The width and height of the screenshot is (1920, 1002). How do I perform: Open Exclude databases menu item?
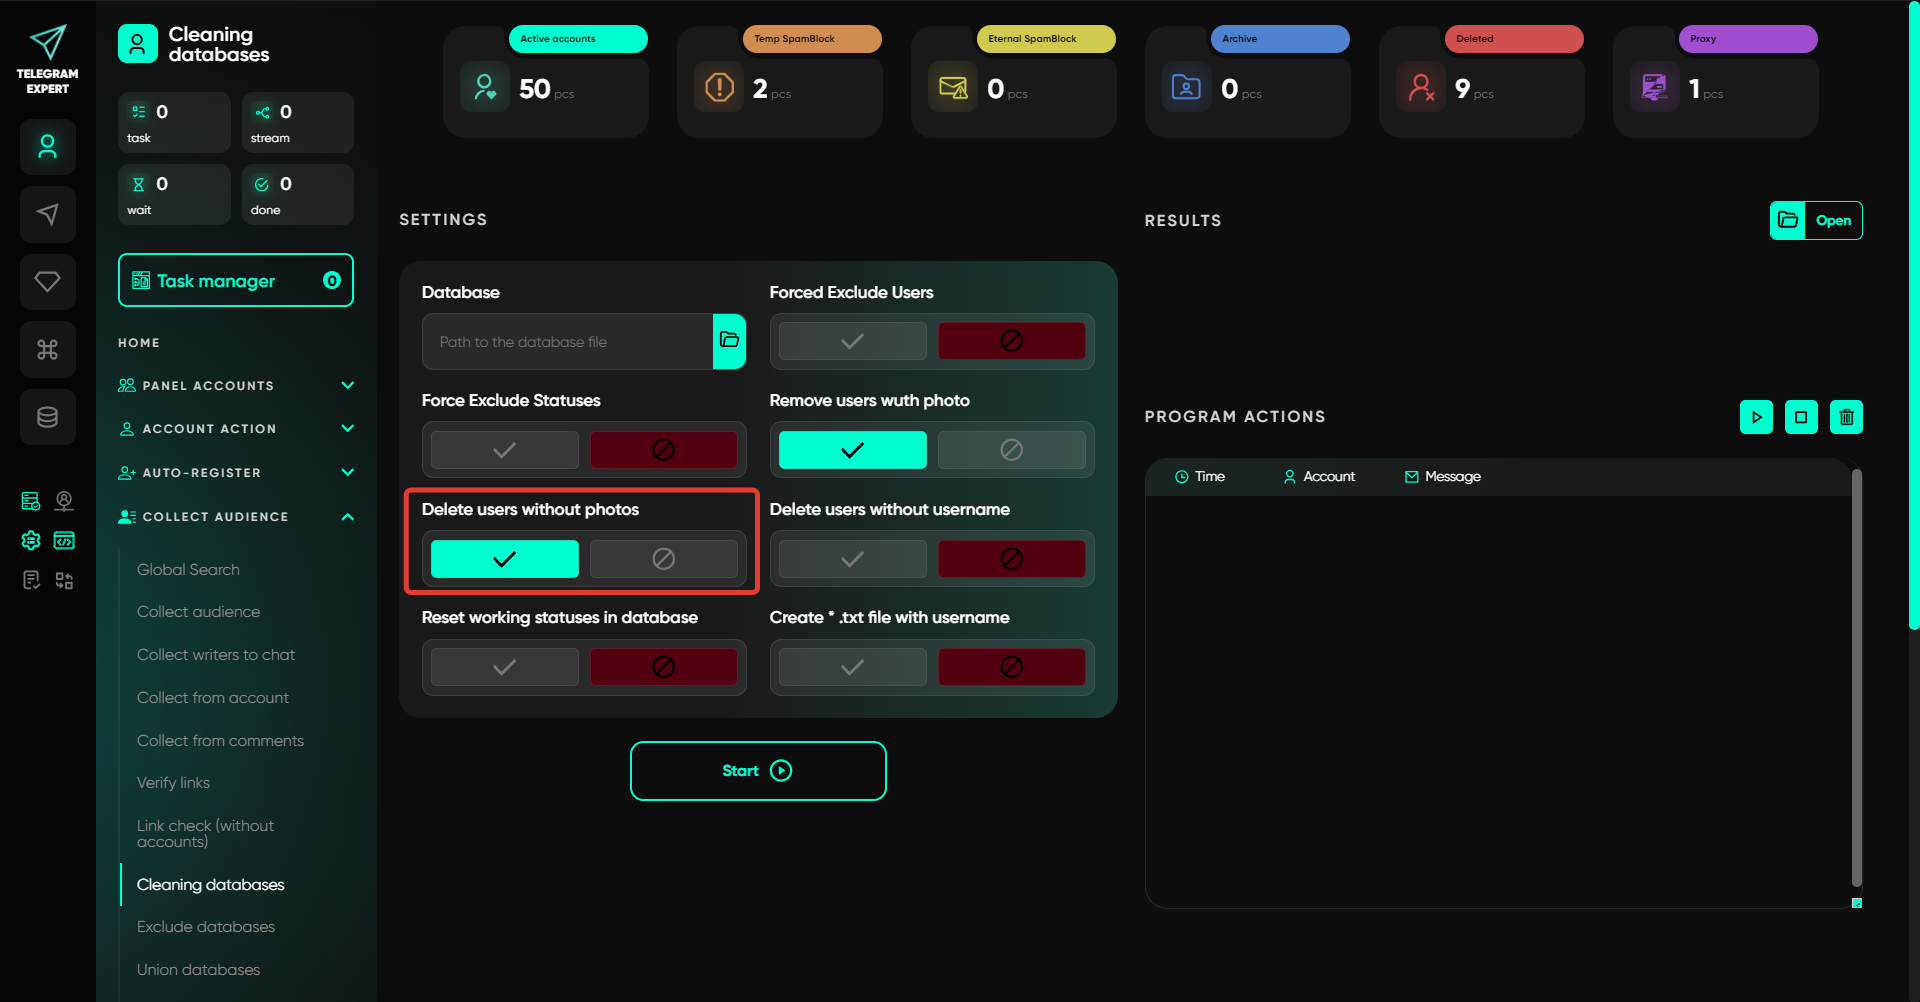206,927
